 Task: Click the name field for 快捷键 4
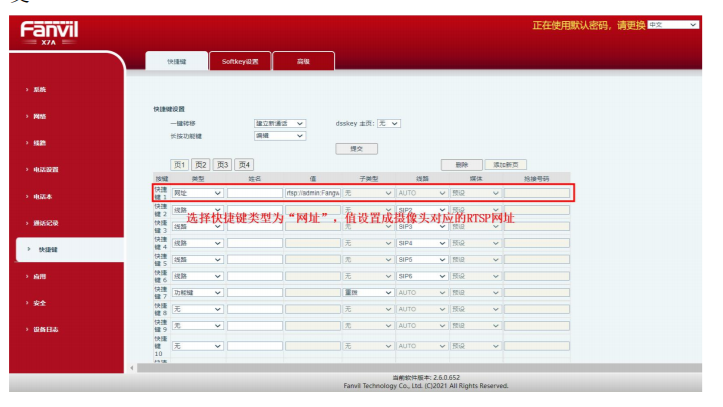(x=255, y=243)
